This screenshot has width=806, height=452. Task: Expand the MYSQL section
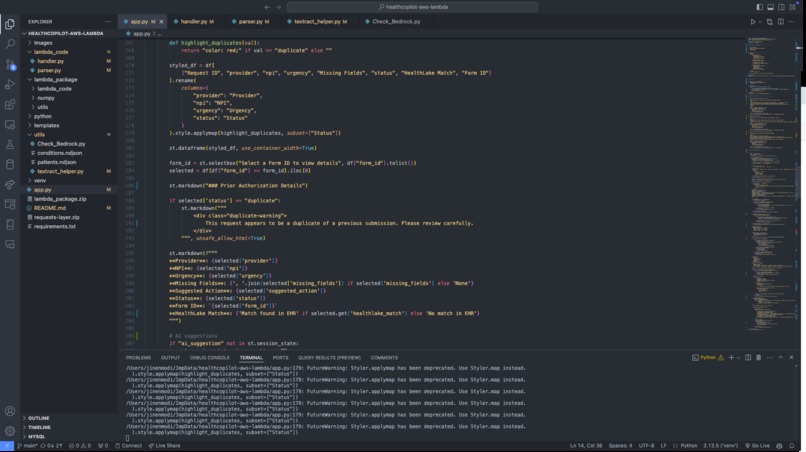click(36, 437)
